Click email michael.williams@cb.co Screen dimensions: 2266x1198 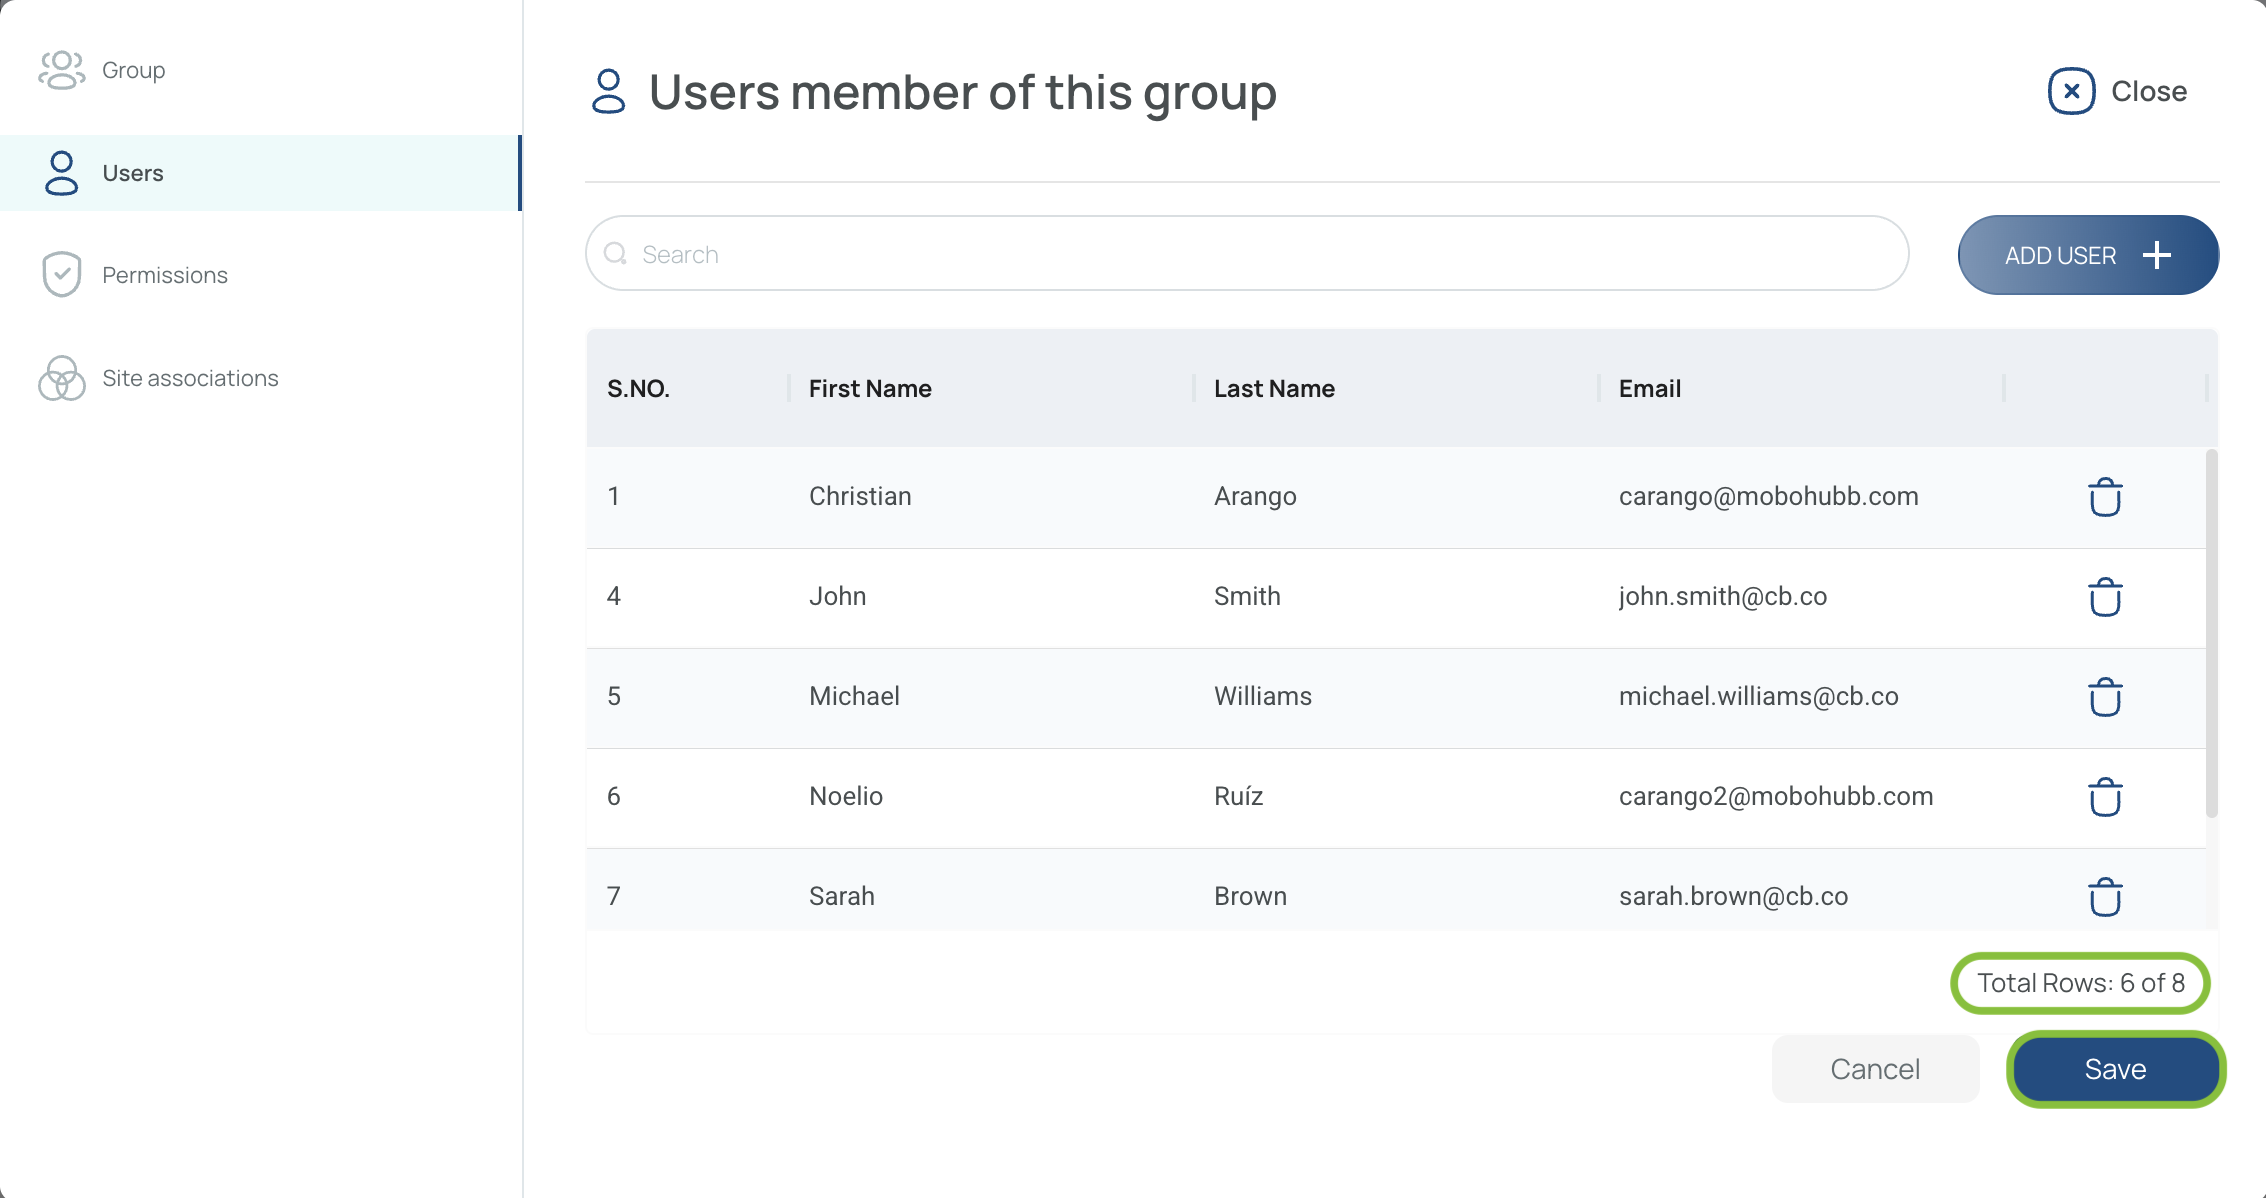click(x=1758, y=696)
